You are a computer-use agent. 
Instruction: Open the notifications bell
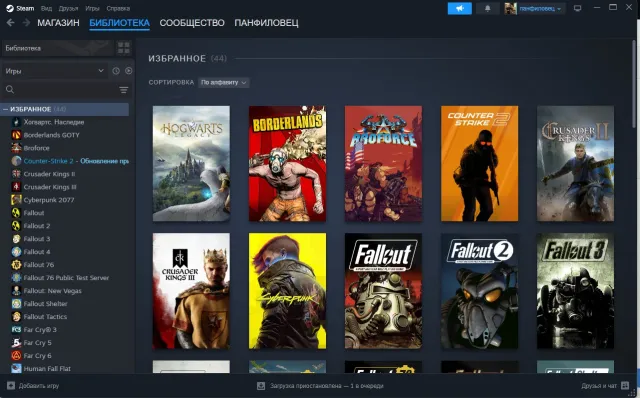pyautogui.click(x=487, y=9)
